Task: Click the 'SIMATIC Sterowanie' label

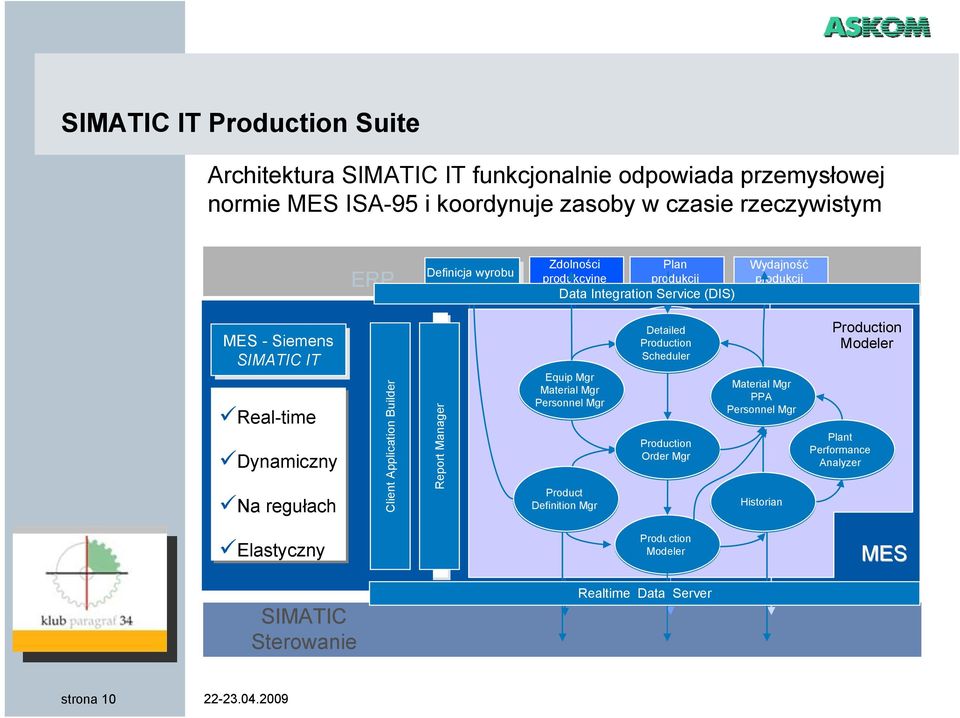Action: coord(304,629)
